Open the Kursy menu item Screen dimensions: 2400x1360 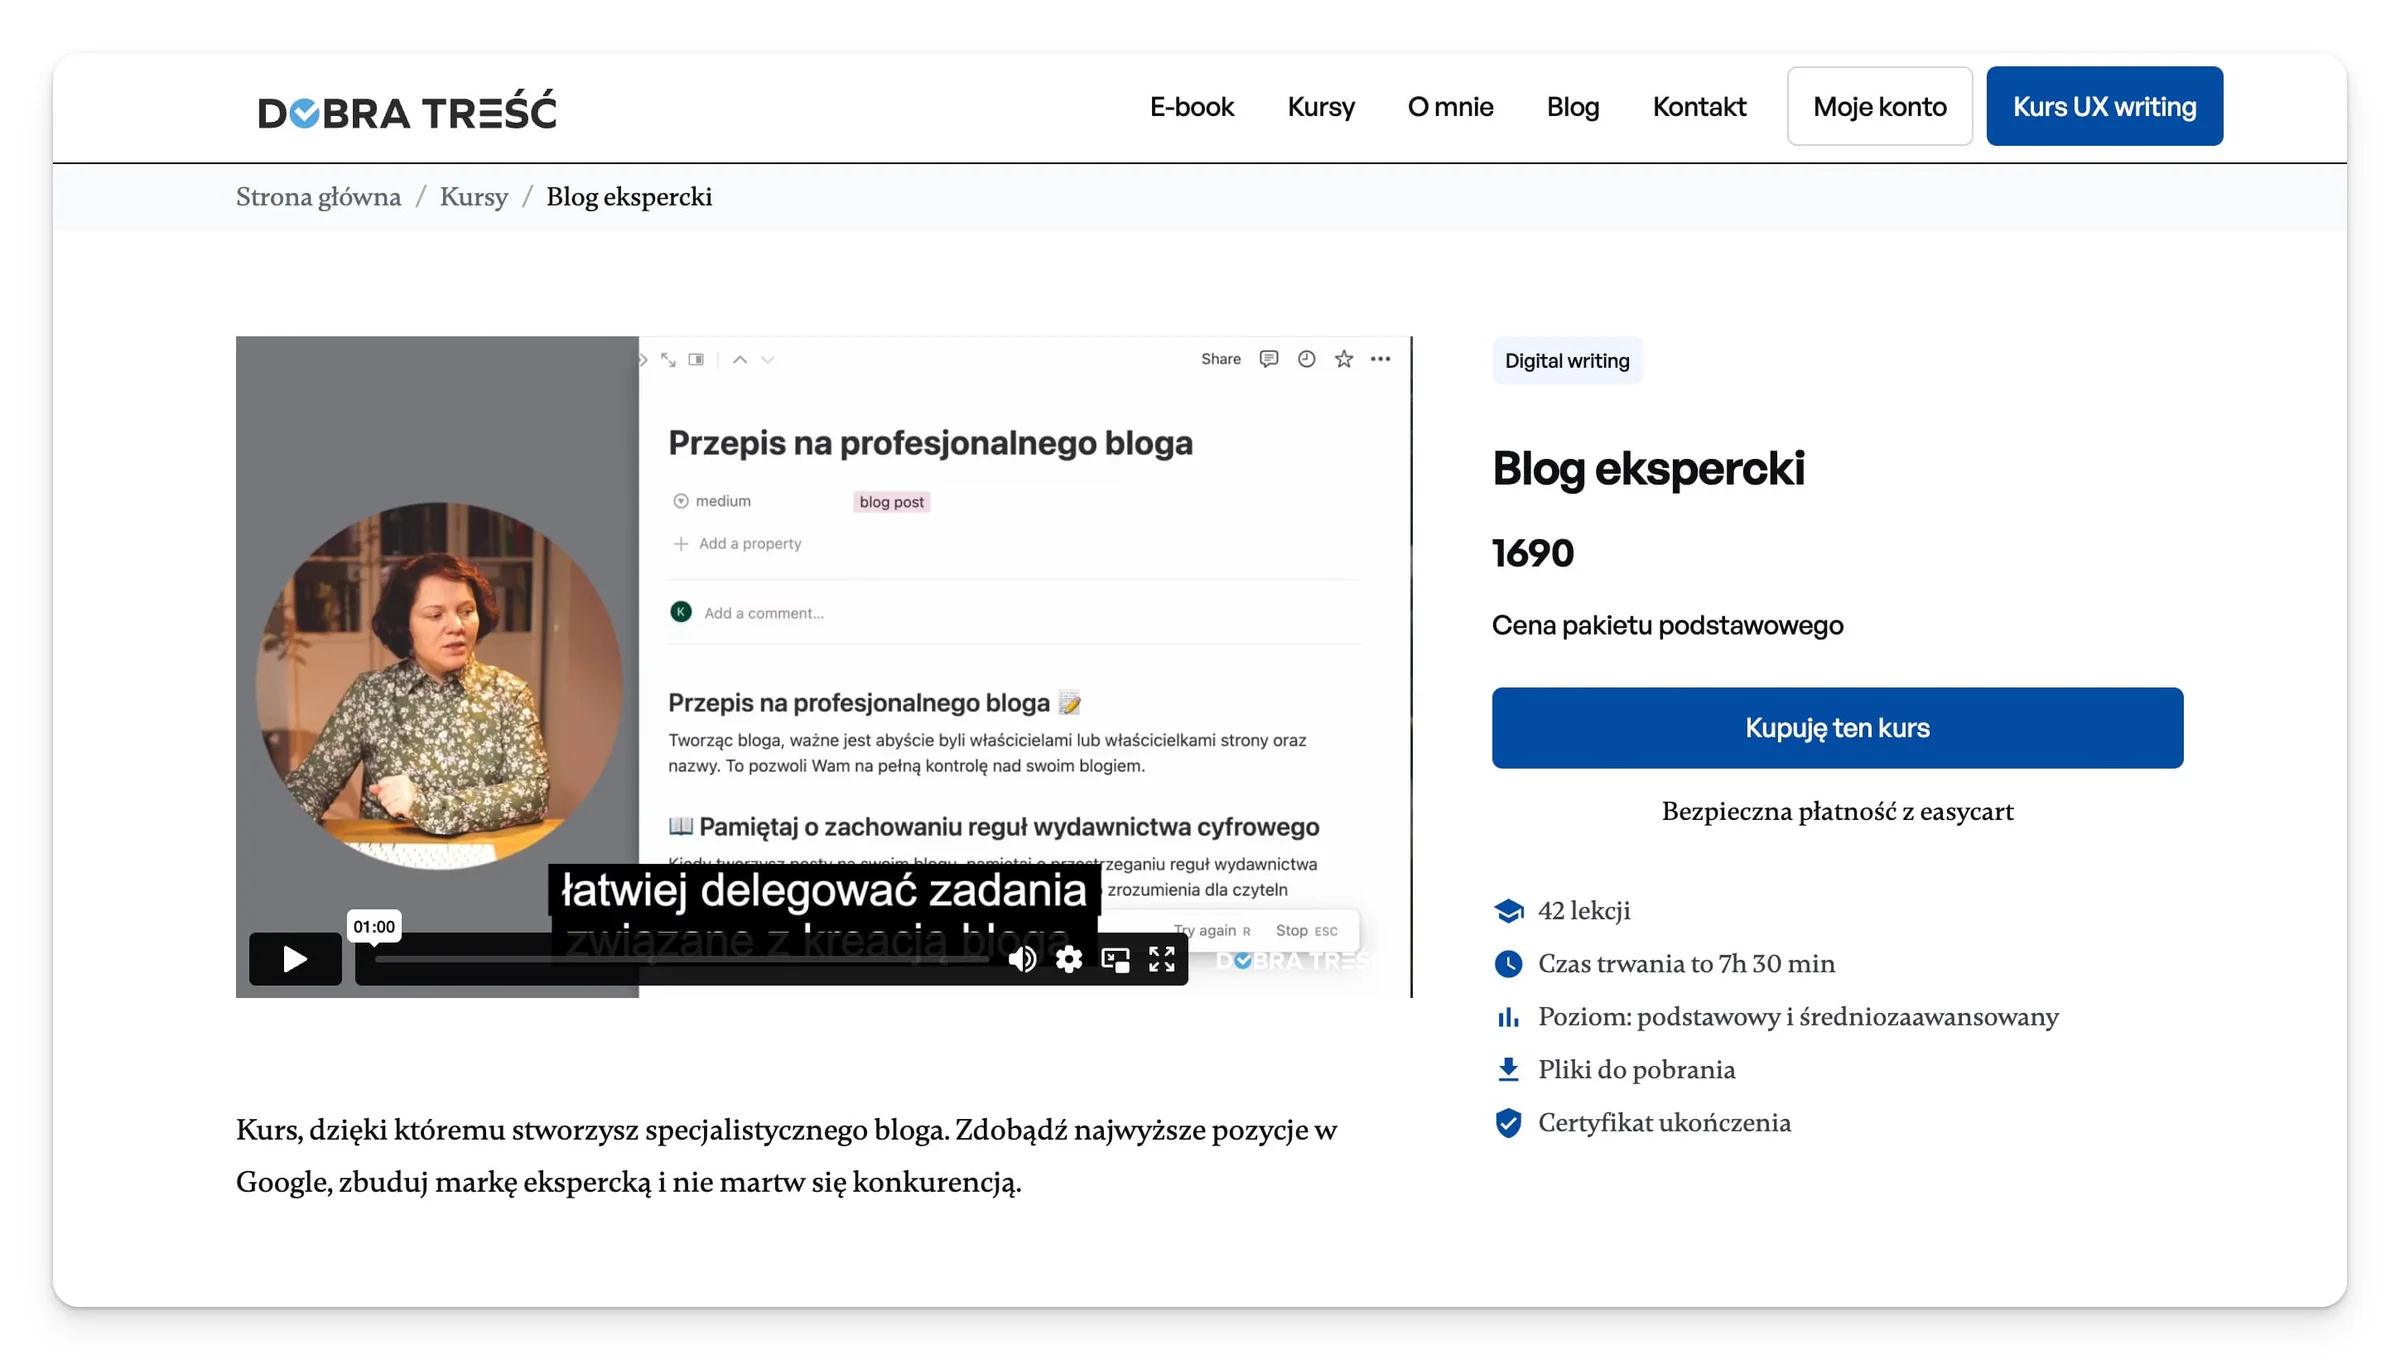(x=1321, y=106)
